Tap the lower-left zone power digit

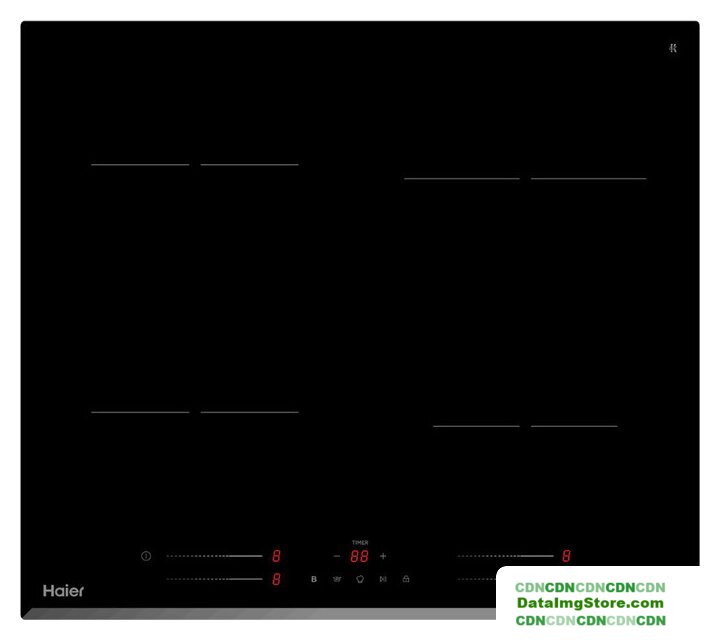click(276, 579)
